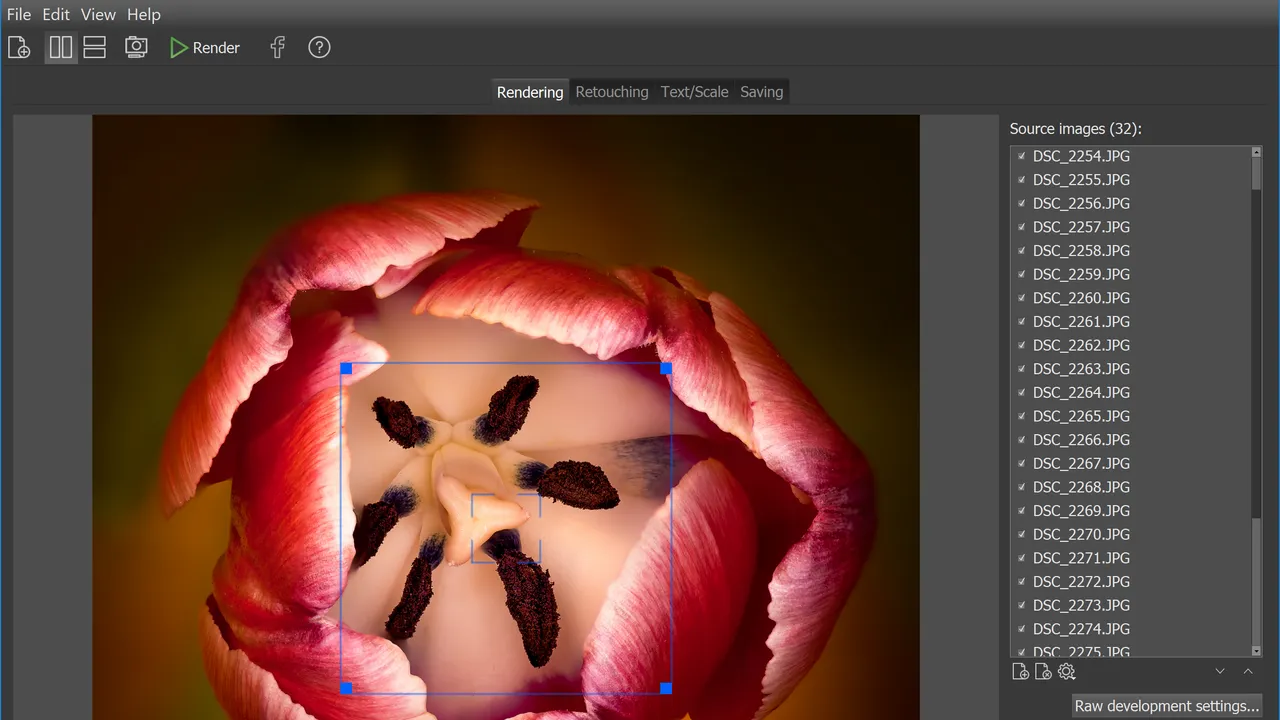This screenshot has width=1280, height=720.
Task: Click the bottom-left selection handle on the image
Action: click(346, 688)
